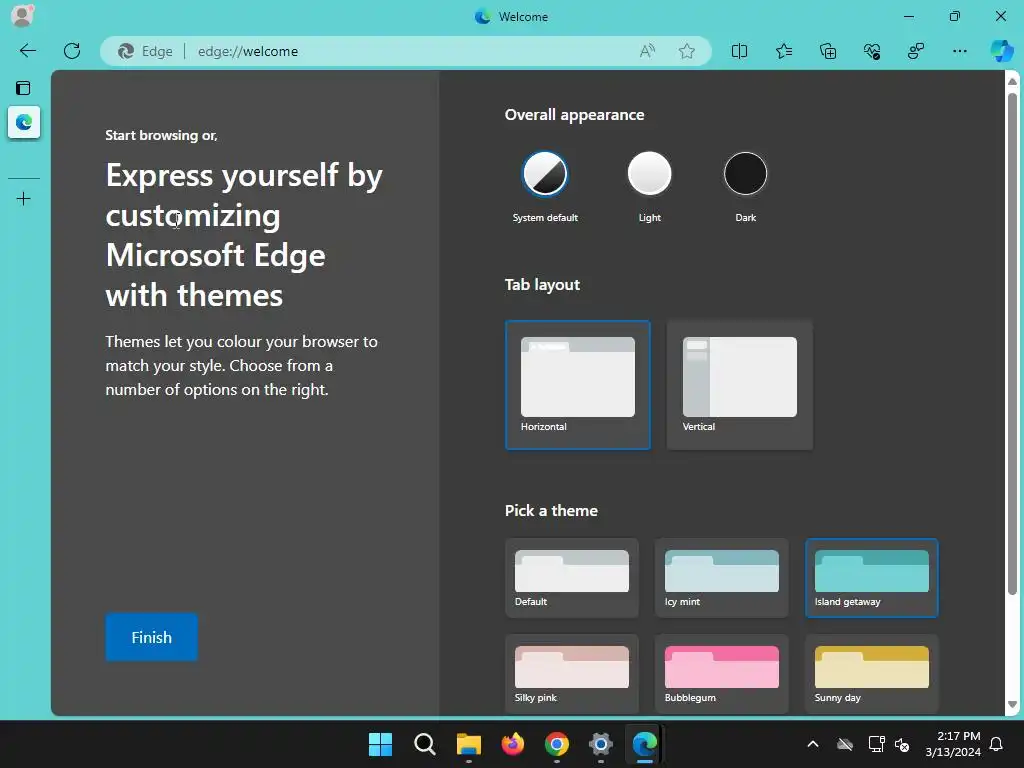Pick the Default theme
Image resolution: width=1024 pixels, height=768 pixels.
pos(572,578)
